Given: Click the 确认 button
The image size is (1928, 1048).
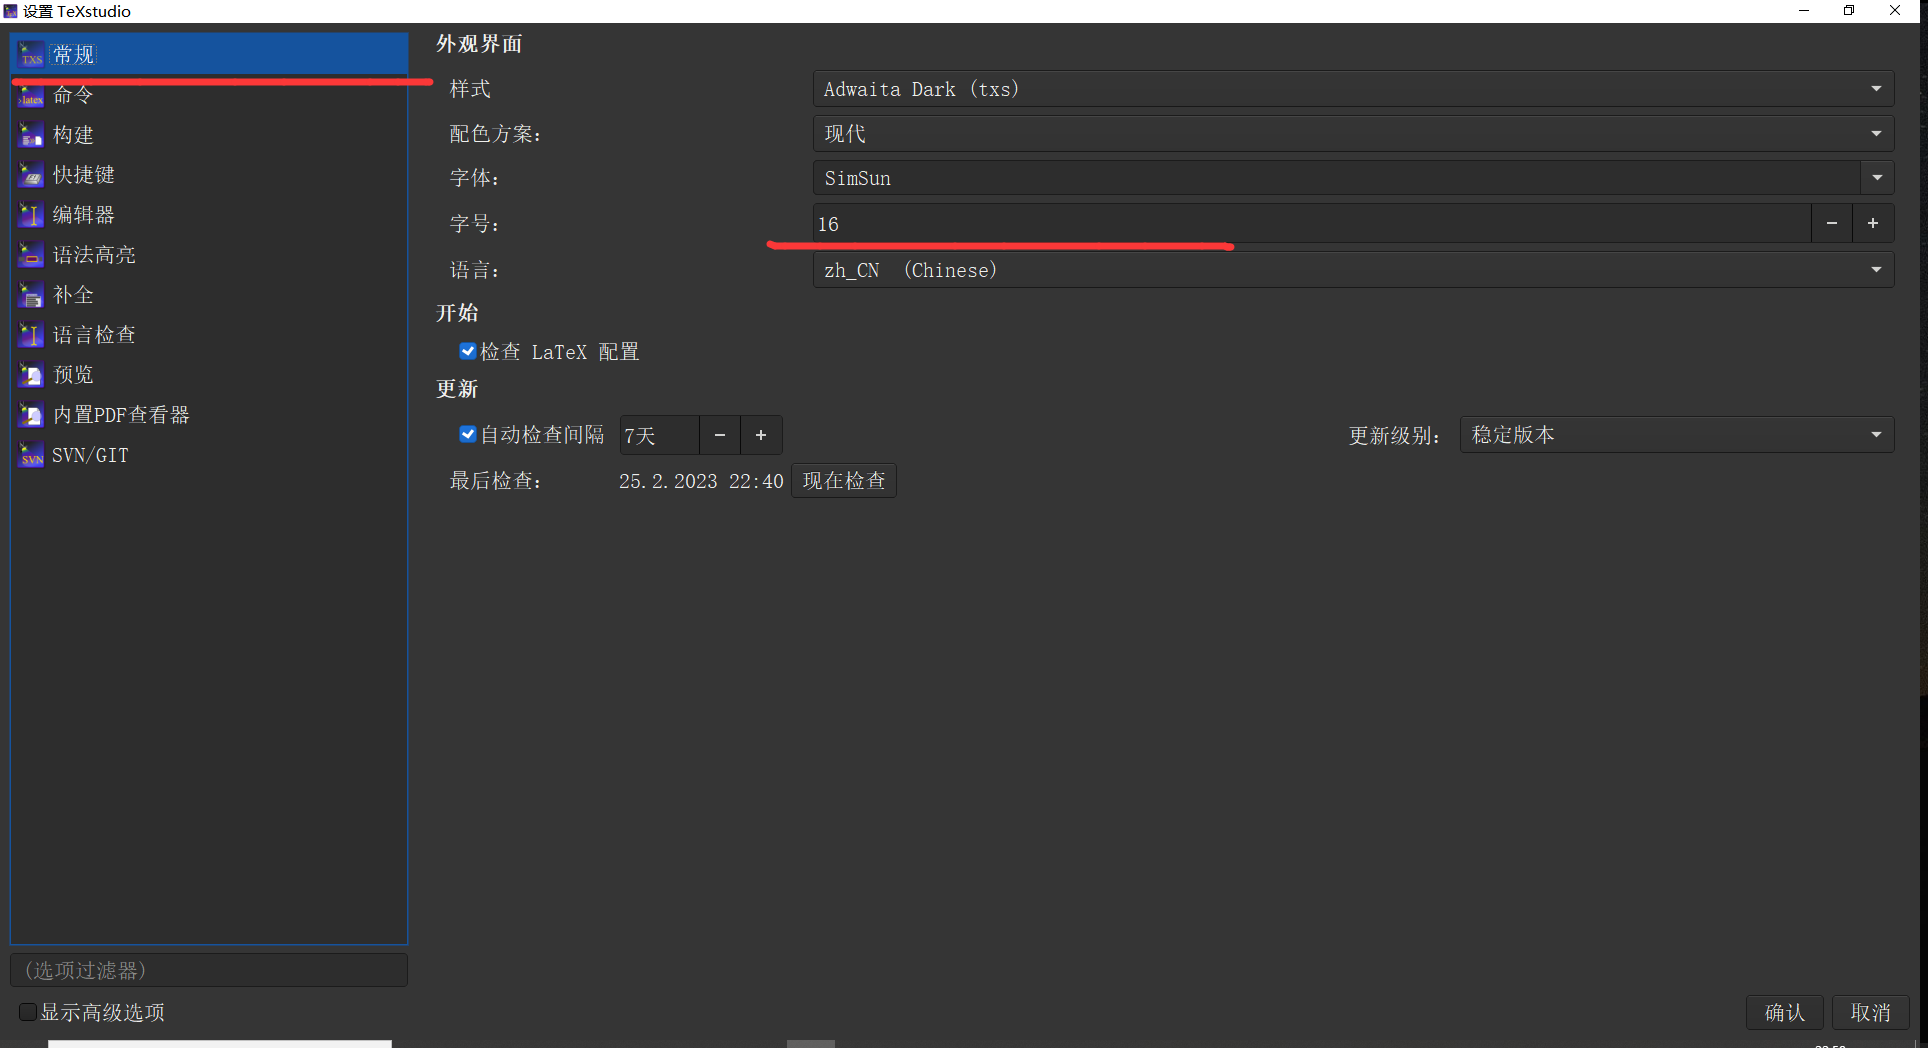Looking at the screenshot, I should pyautogui.click(x=1785, y=1013).
